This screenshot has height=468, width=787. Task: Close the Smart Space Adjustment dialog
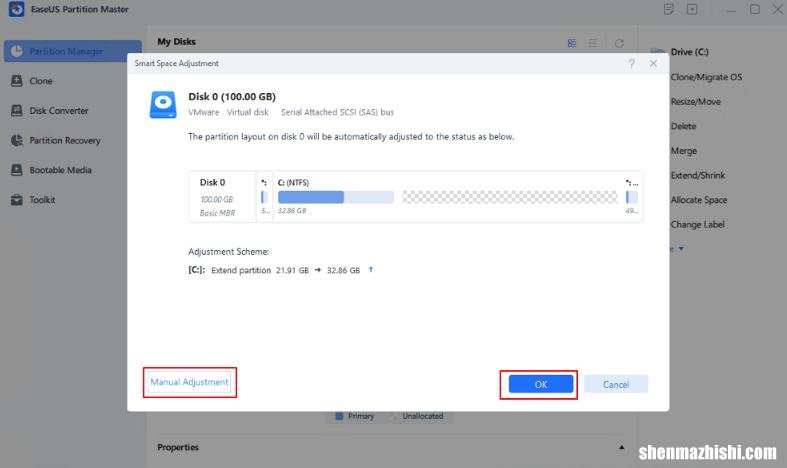(653, 63)
